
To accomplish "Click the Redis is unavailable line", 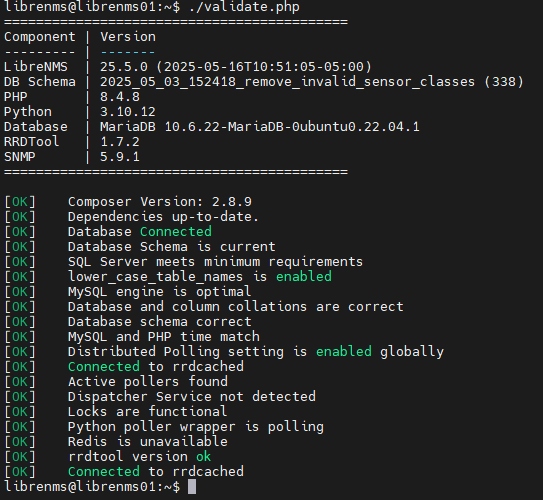I will [x=148, y=441].
